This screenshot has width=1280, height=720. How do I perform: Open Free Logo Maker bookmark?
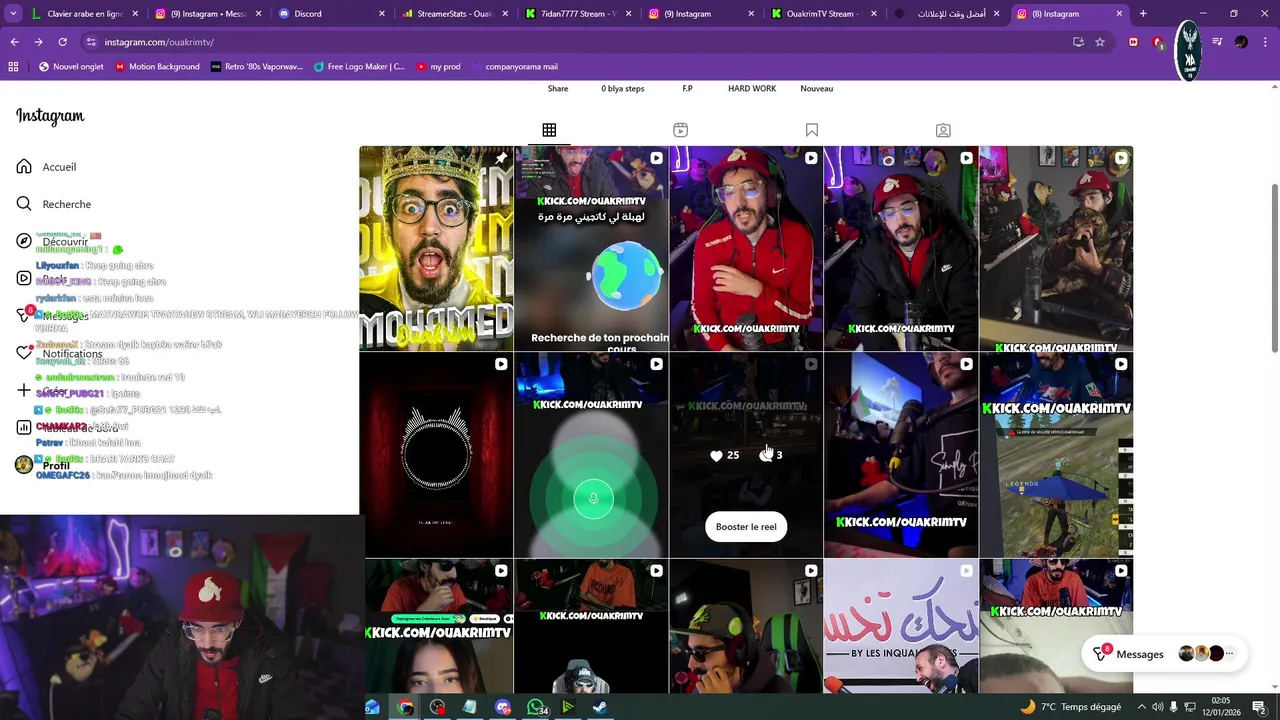[x=359, y=67]
